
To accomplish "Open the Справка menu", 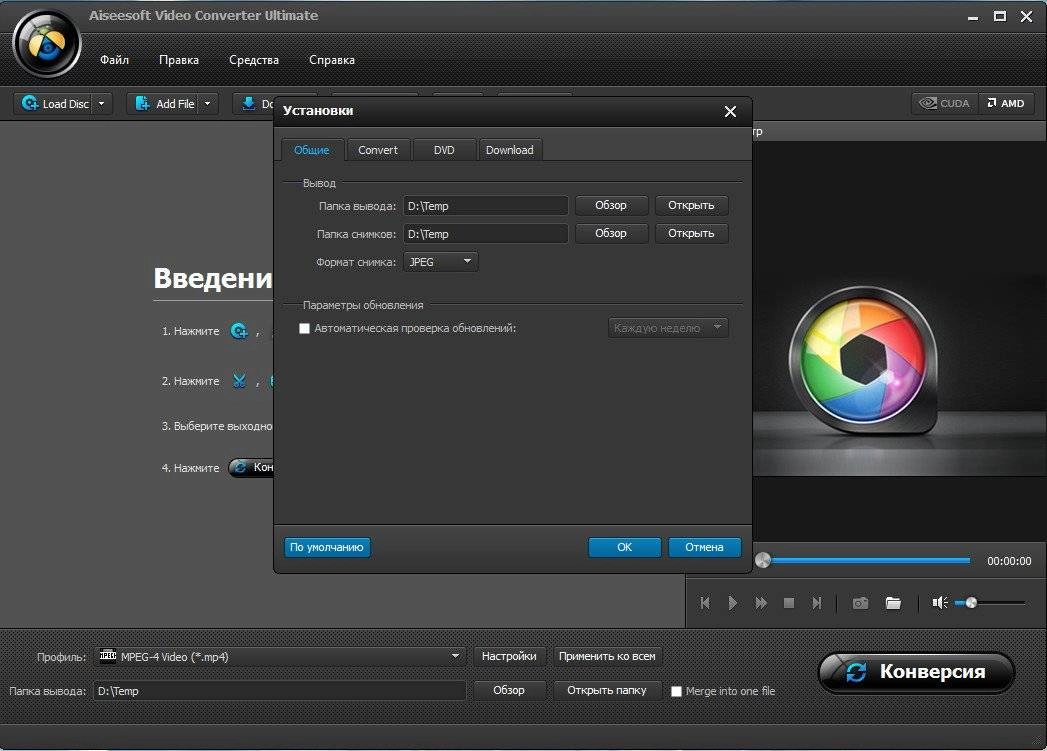I will tap(332, 59).
